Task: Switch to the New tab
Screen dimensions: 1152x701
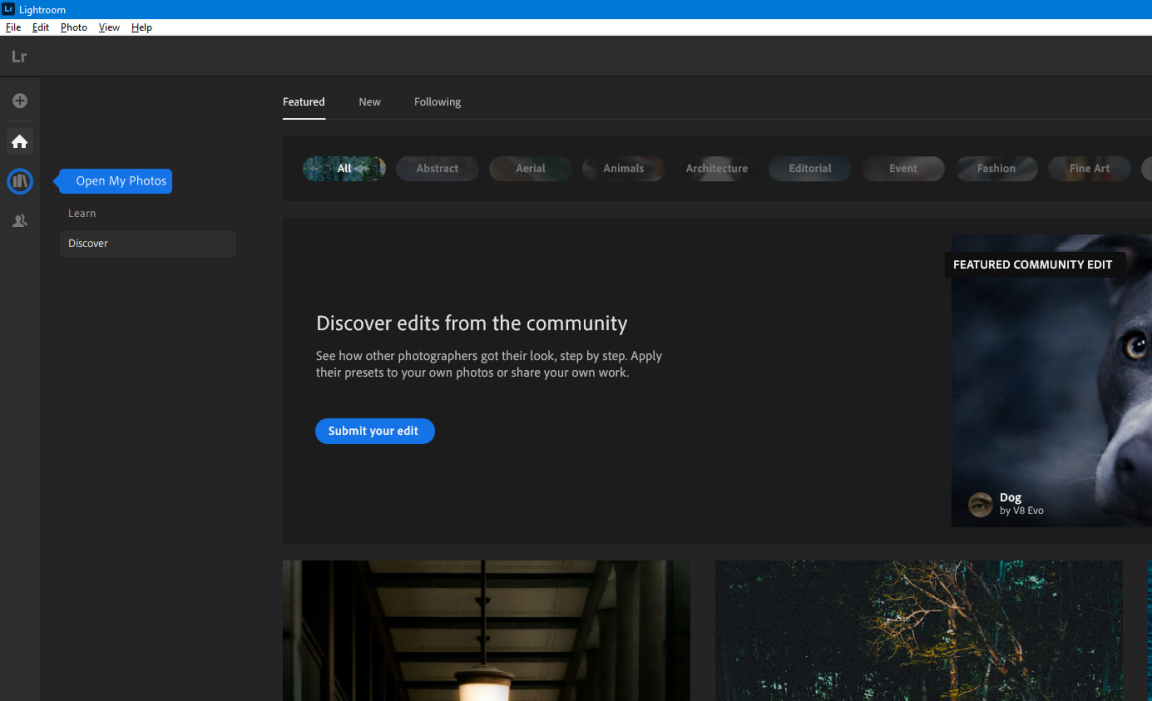Action: pyautogui.click(x=369, y=102)
